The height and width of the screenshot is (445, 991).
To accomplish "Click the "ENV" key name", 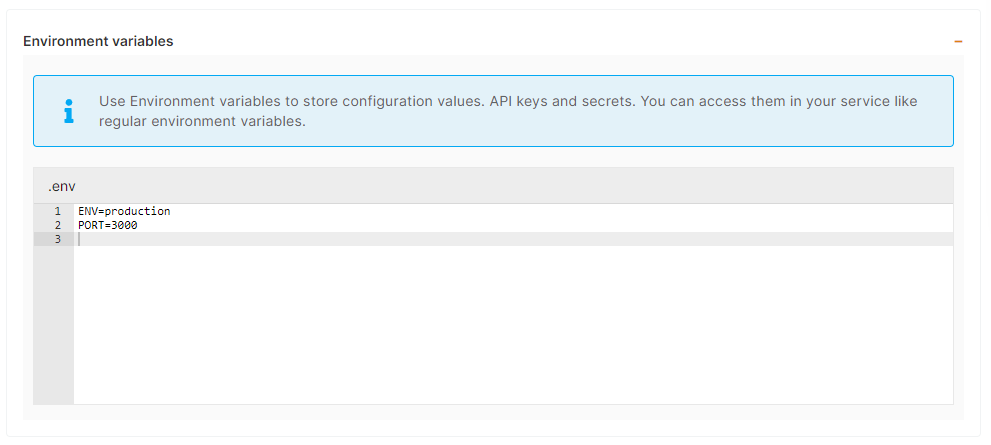I will tap(87, 212).
